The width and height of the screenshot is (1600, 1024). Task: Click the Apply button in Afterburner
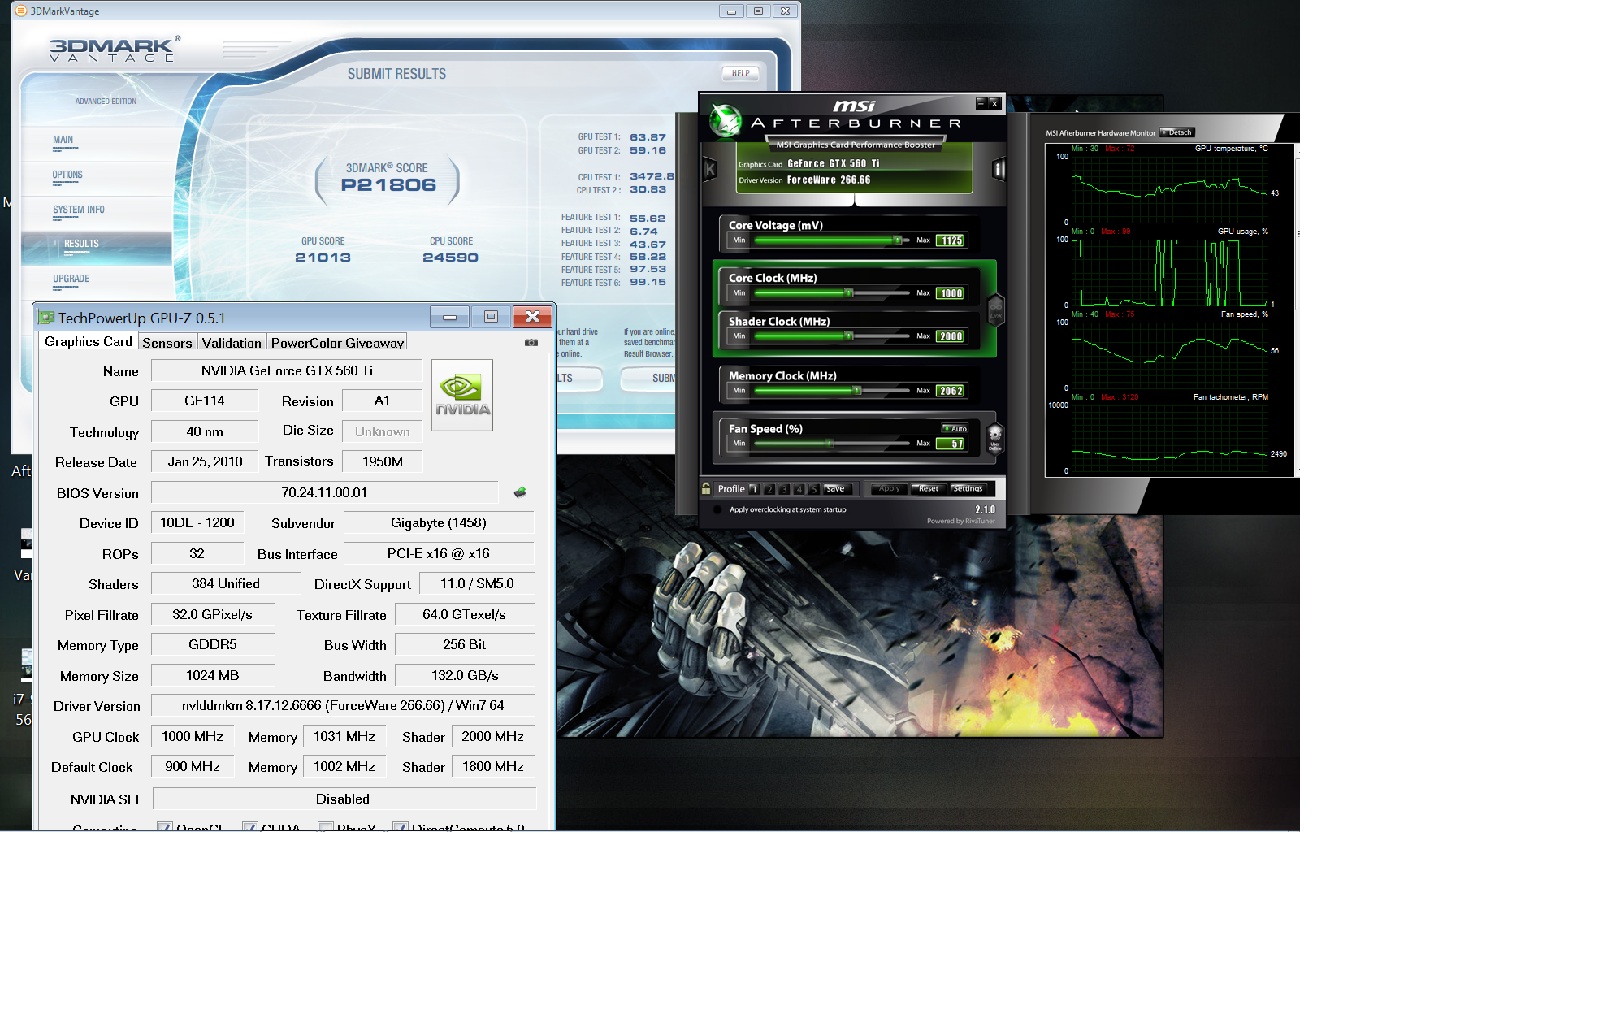coord(888,489)
